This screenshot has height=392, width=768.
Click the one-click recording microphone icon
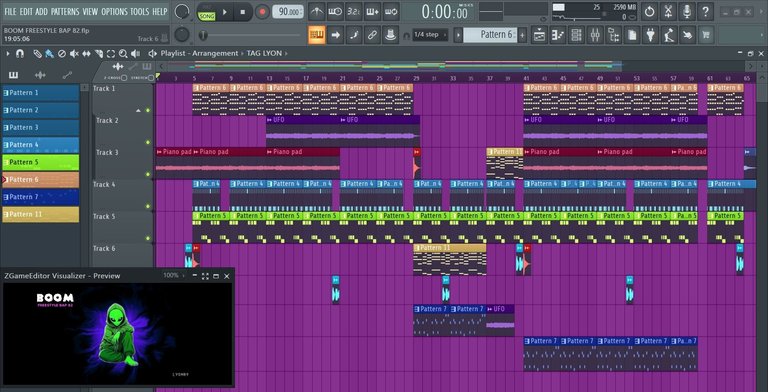pos(687,11)
